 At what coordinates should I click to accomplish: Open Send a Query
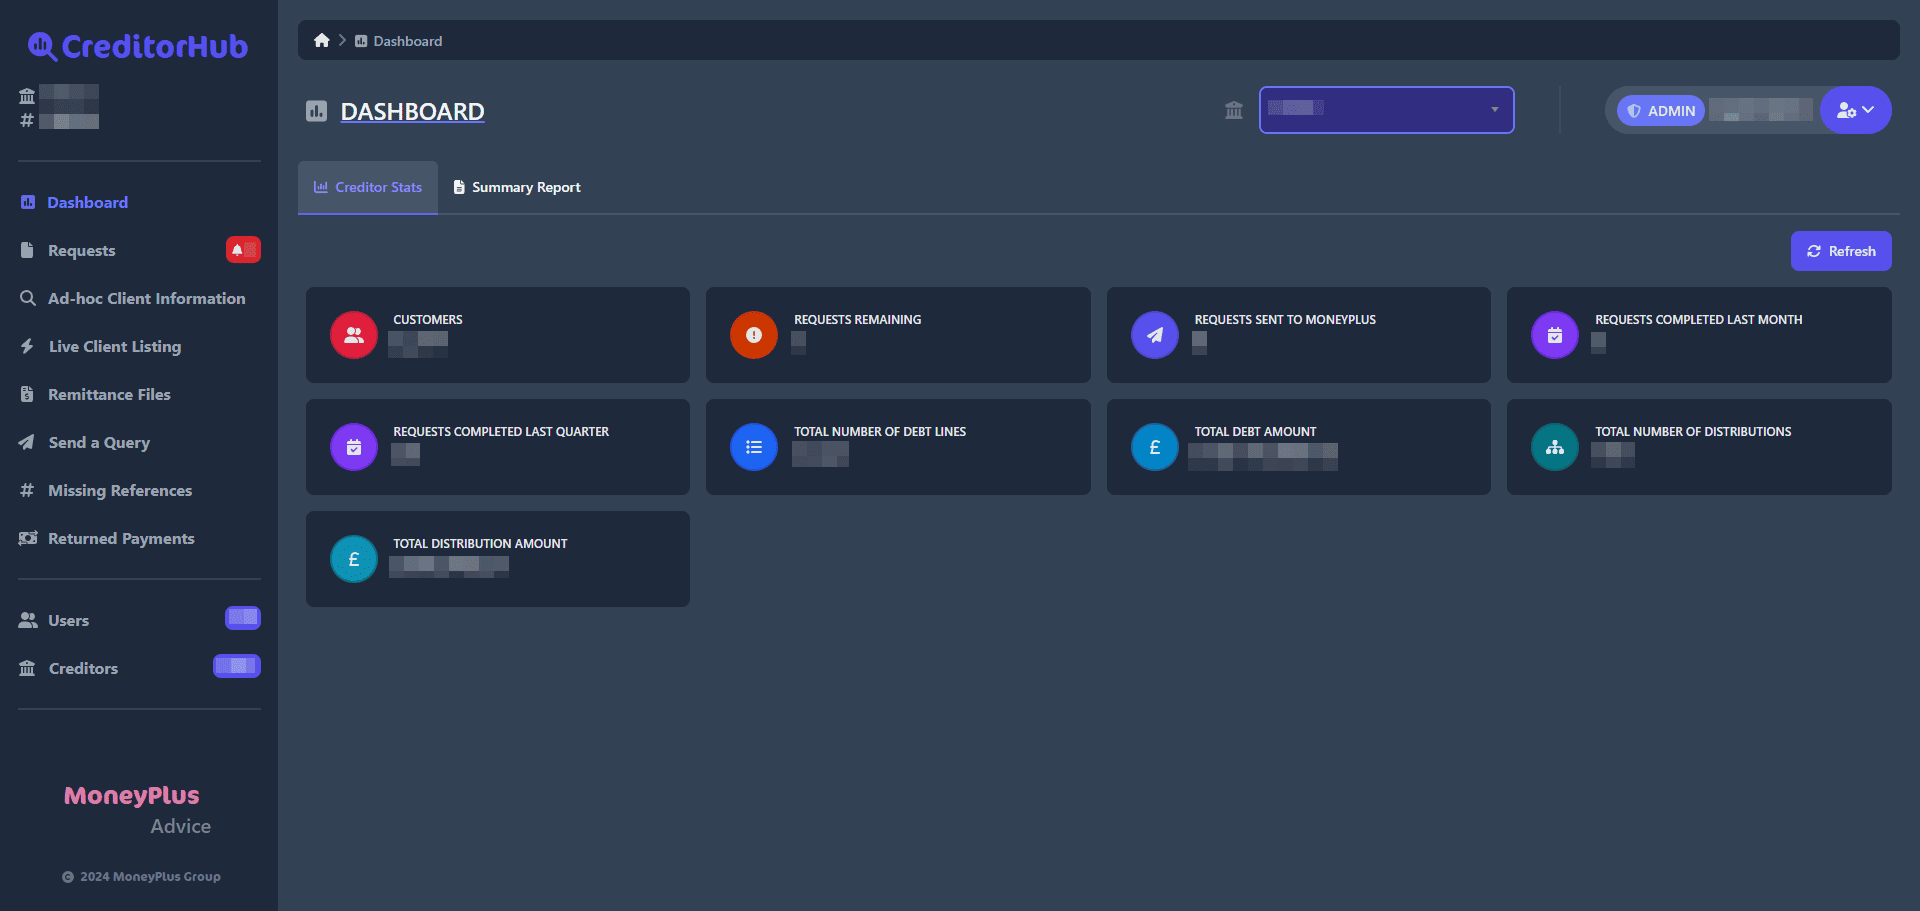pyautogui.click(x=85, y=442)
